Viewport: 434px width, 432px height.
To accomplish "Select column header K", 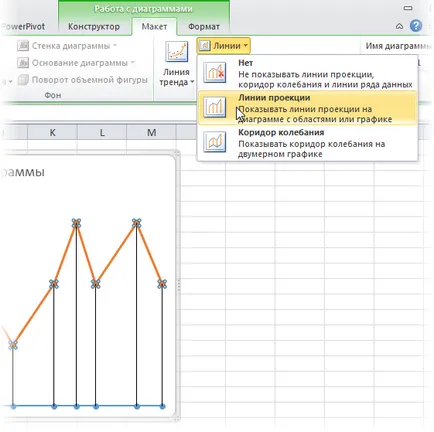I will click(x=52, y=133).
